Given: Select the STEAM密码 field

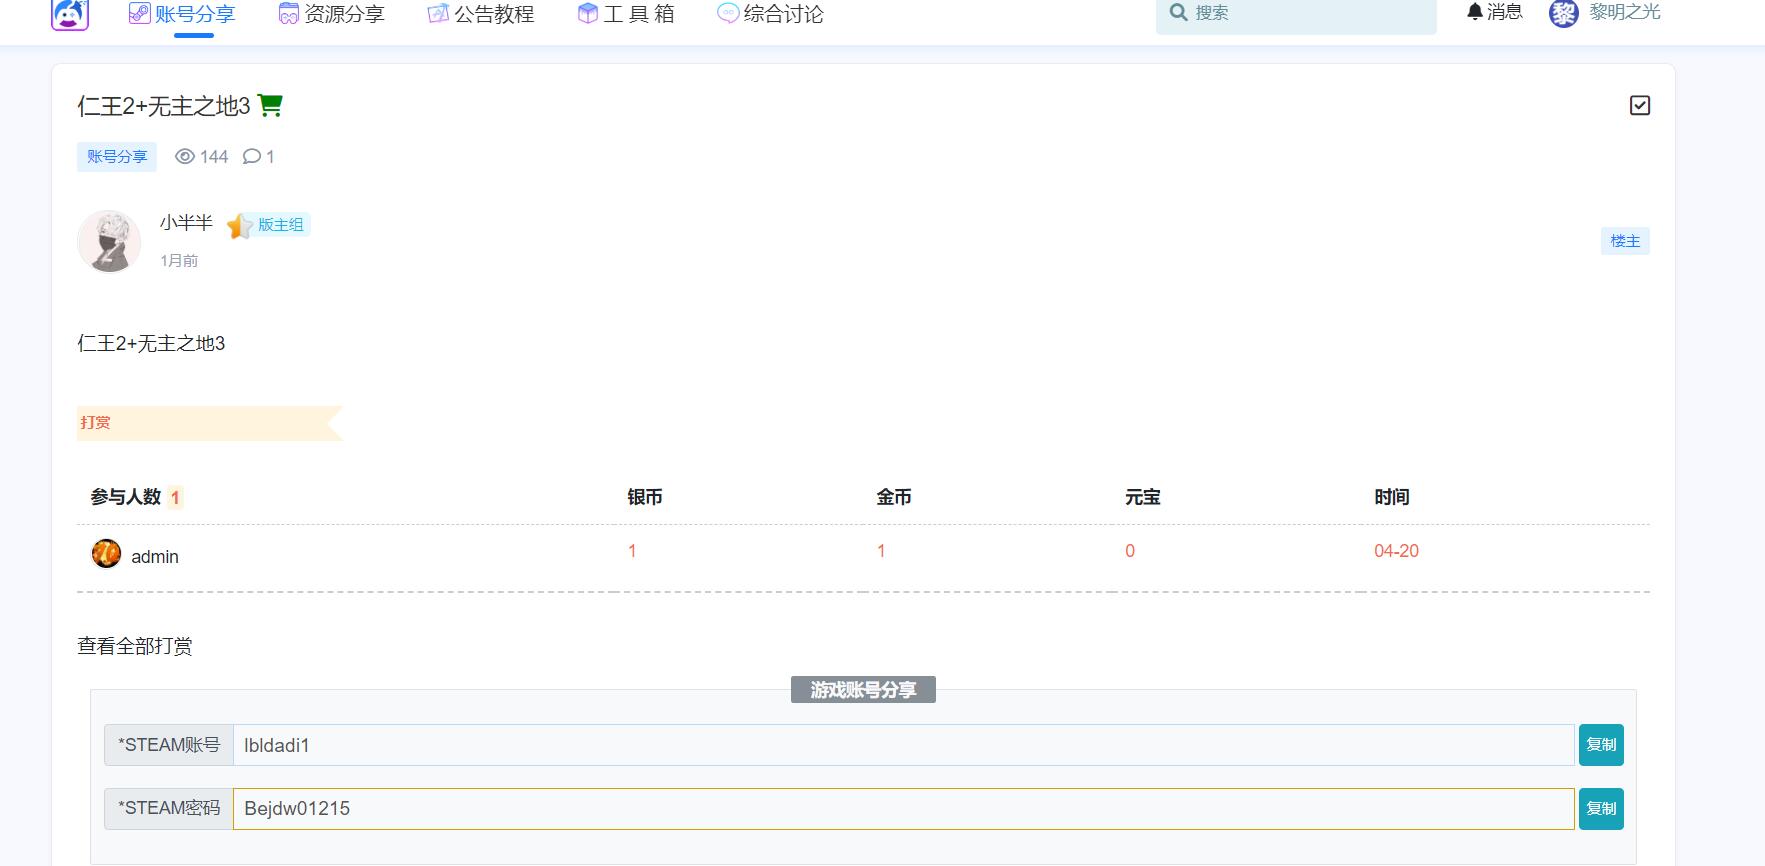Looking at the screenshot, I should tap(904, 809).
